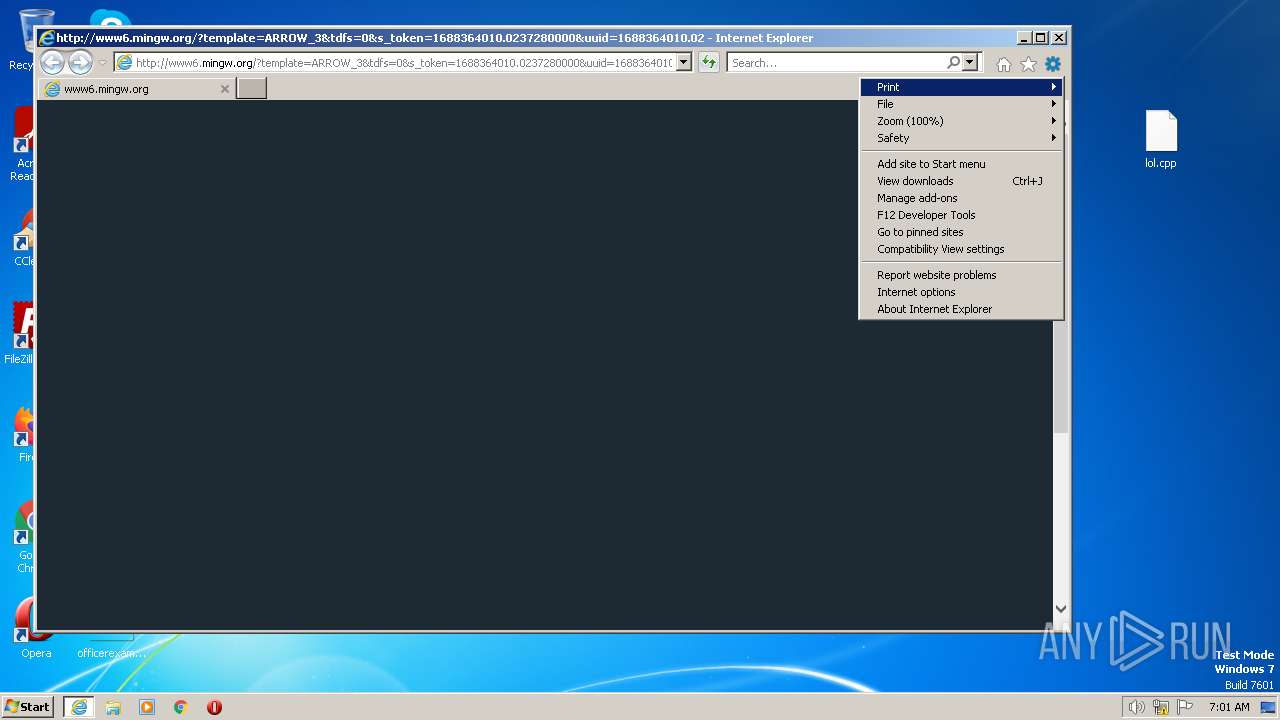Click the Home icon in toolbar
This screenshot has height=720, width=1280.
1004,64
